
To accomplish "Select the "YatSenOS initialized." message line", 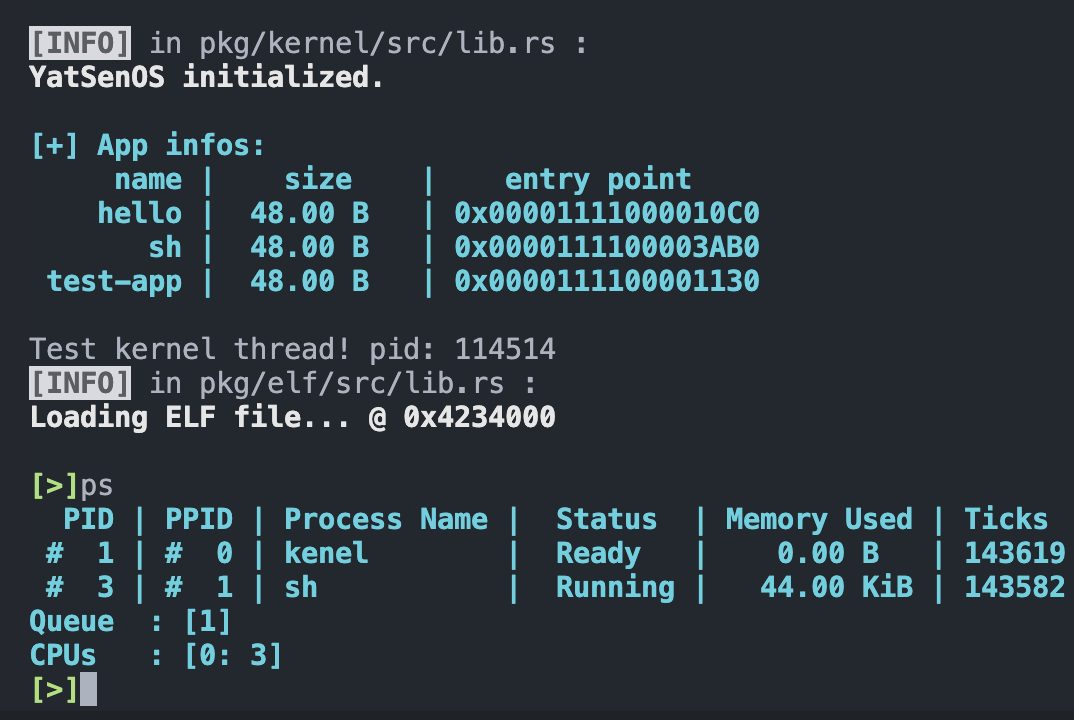I will tap(207, 77).
